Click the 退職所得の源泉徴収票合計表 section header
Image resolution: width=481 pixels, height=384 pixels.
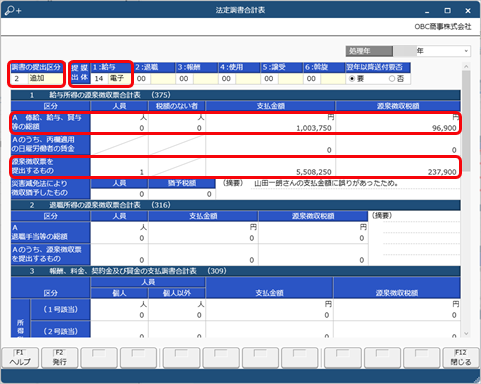pos(236,205)
